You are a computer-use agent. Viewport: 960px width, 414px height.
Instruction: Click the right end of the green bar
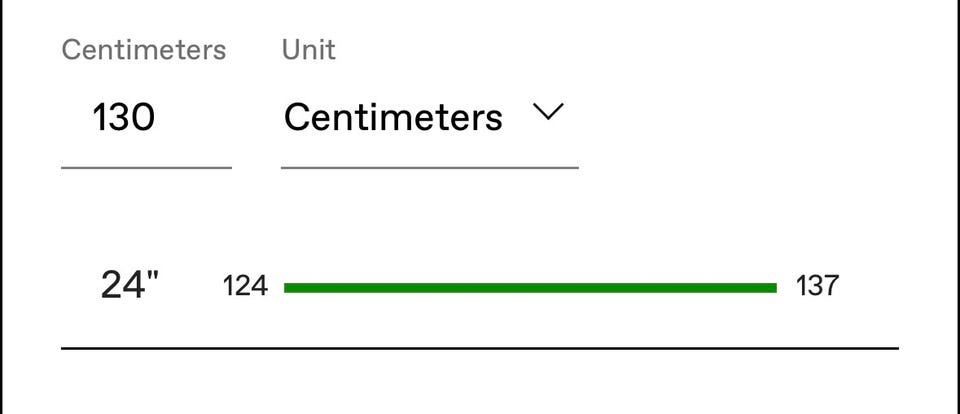[773, 288]
